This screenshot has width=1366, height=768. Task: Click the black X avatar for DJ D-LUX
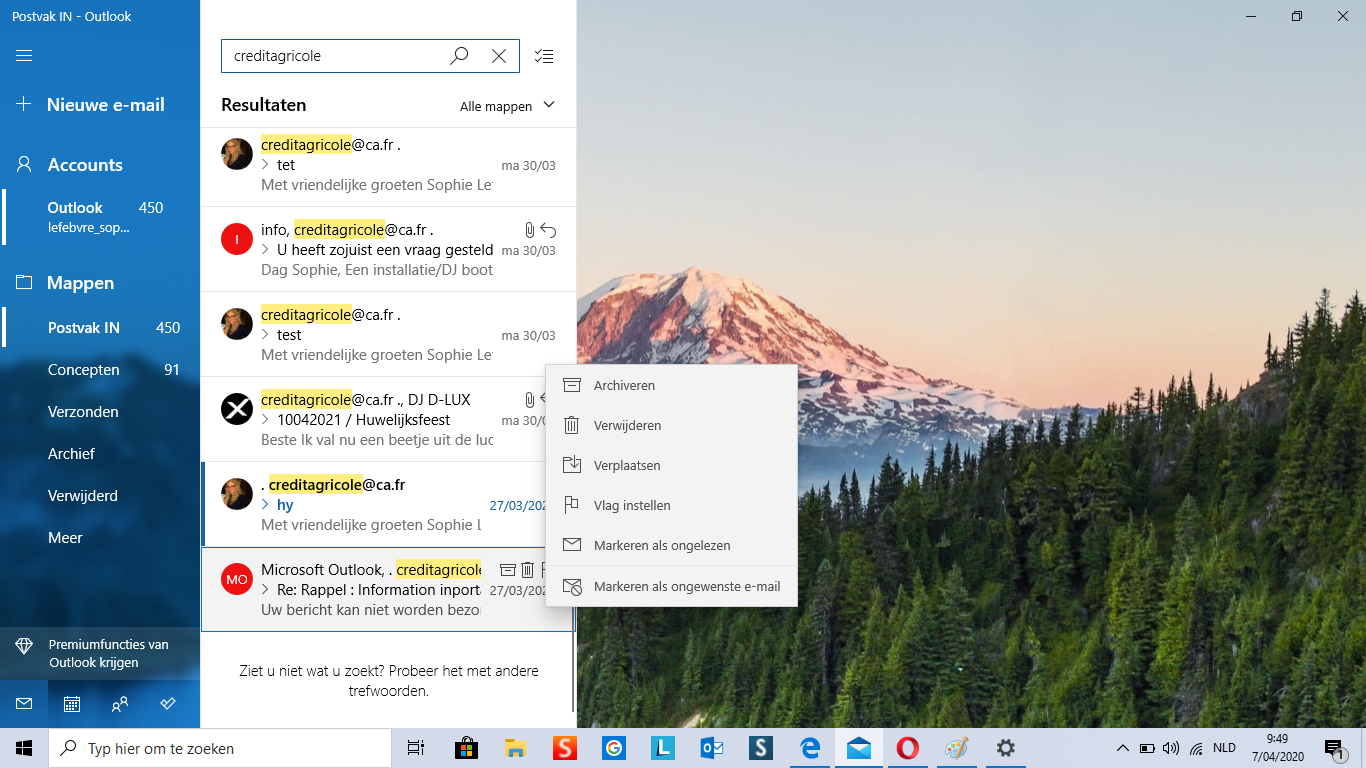coord(237,409)
